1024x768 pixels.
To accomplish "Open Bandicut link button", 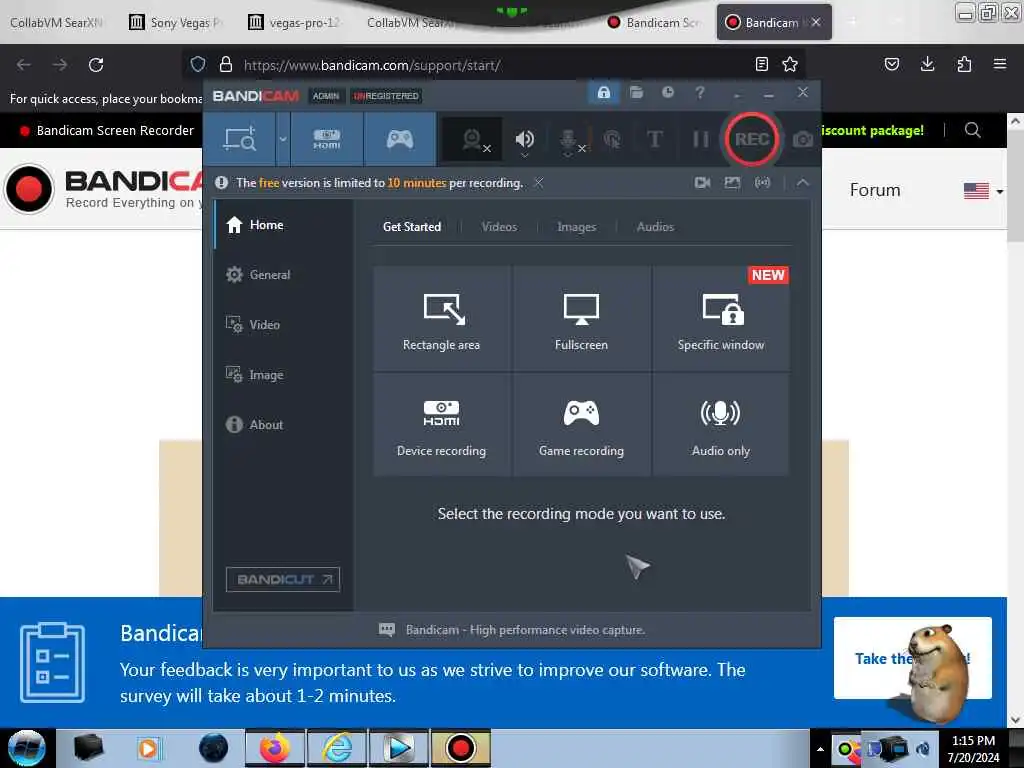I will point(283,579).
